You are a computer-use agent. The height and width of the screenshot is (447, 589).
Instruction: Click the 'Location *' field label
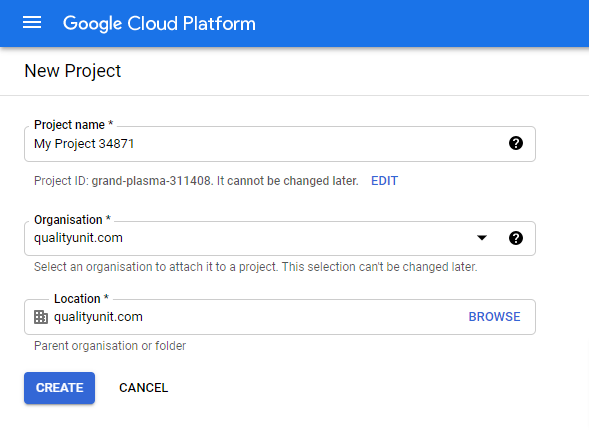coord(81,299)
